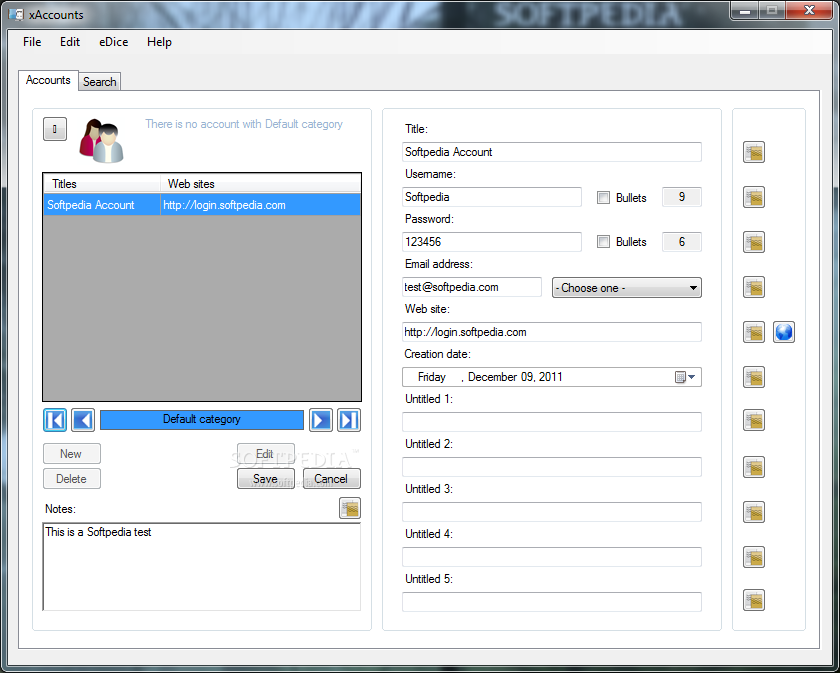Click the Web site input field
The height and width of the screenshot is (673, 840).
tap(552, 332)
